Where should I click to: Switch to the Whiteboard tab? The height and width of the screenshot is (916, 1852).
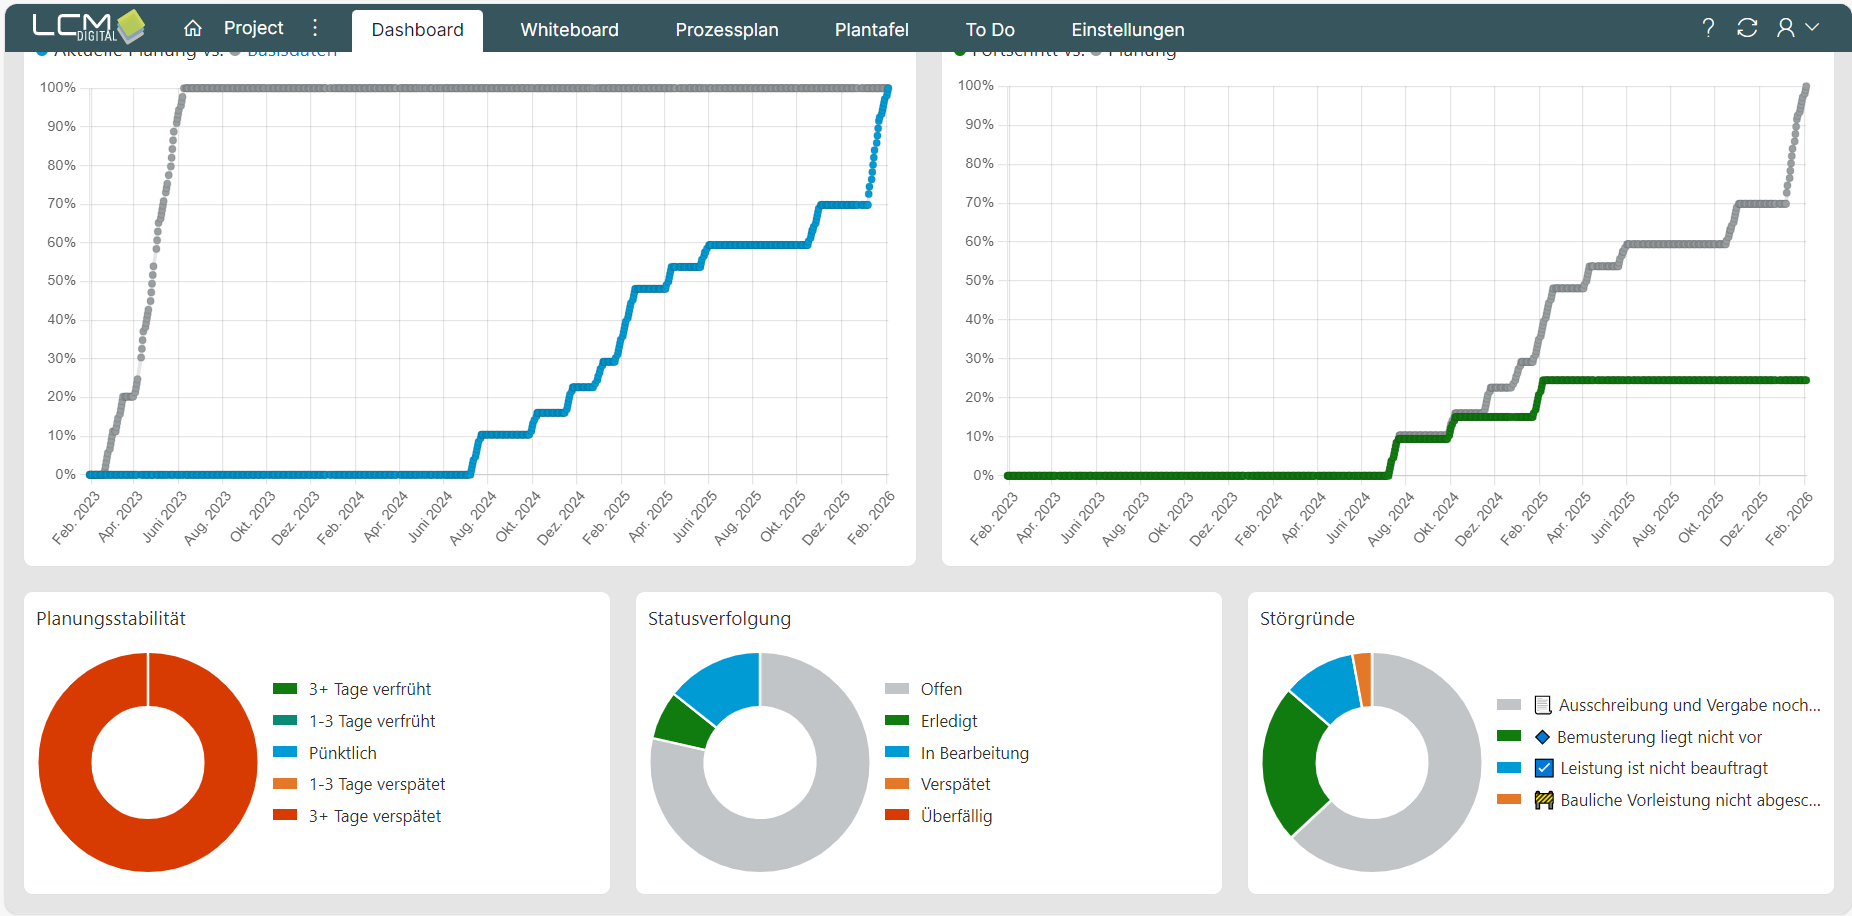coord(569,30)
